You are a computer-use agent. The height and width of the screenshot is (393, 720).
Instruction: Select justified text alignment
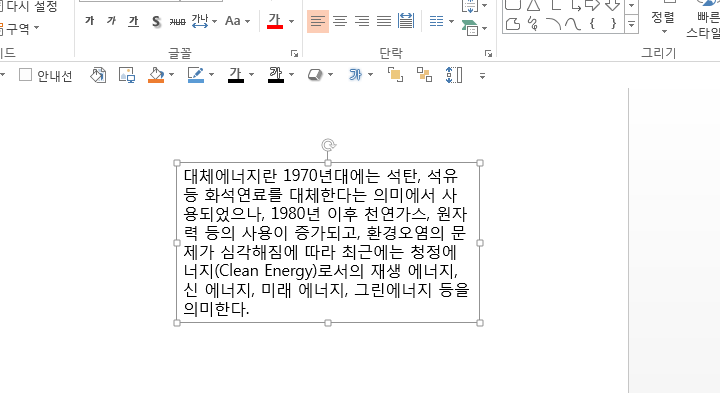coord(384,21)
